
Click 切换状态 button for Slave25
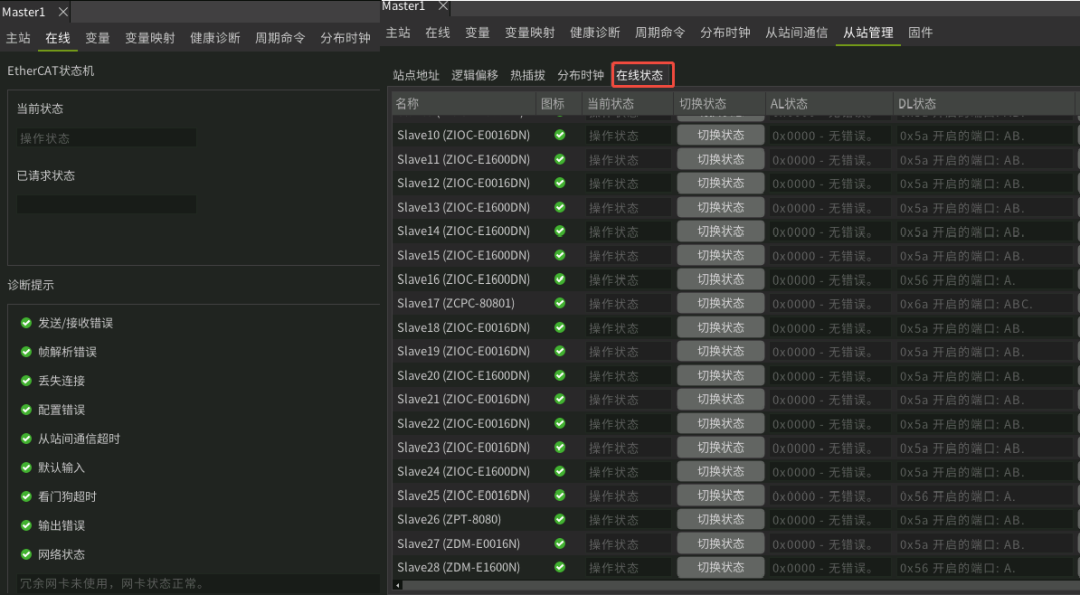pos(720,495)
